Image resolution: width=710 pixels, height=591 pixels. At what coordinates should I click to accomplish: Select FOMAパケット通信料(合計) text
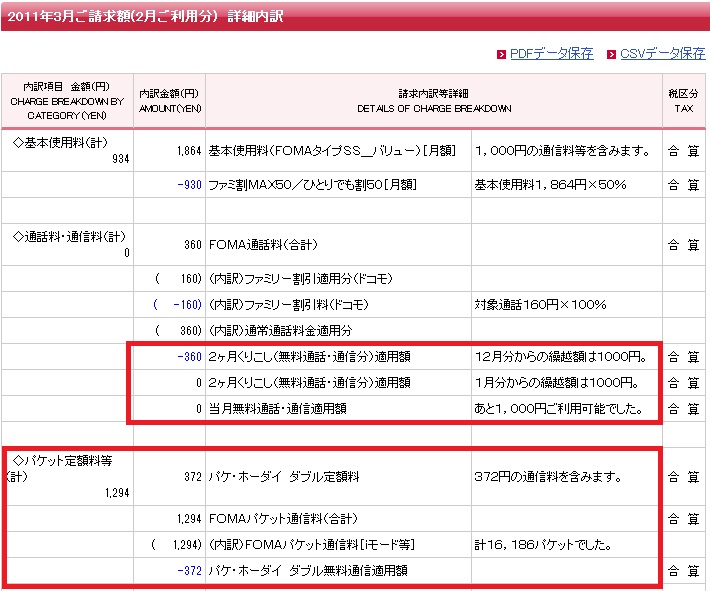point(283,519)
